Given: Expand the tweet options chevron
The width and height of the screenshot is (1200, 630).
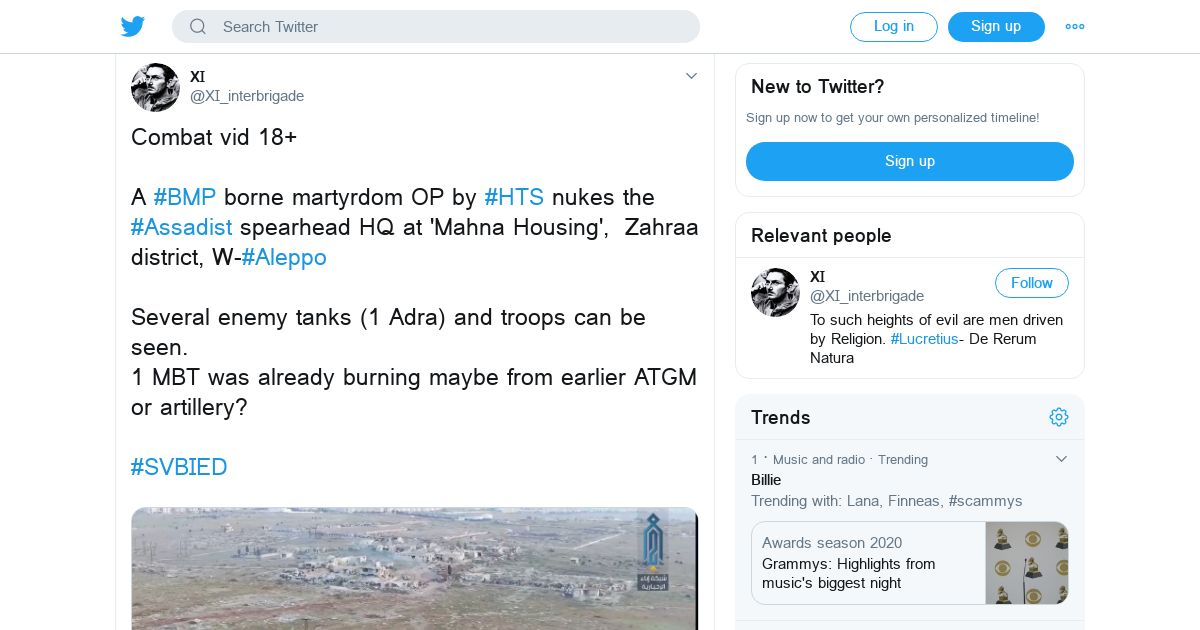Looking at the screenshot, I should click(691, 76).
